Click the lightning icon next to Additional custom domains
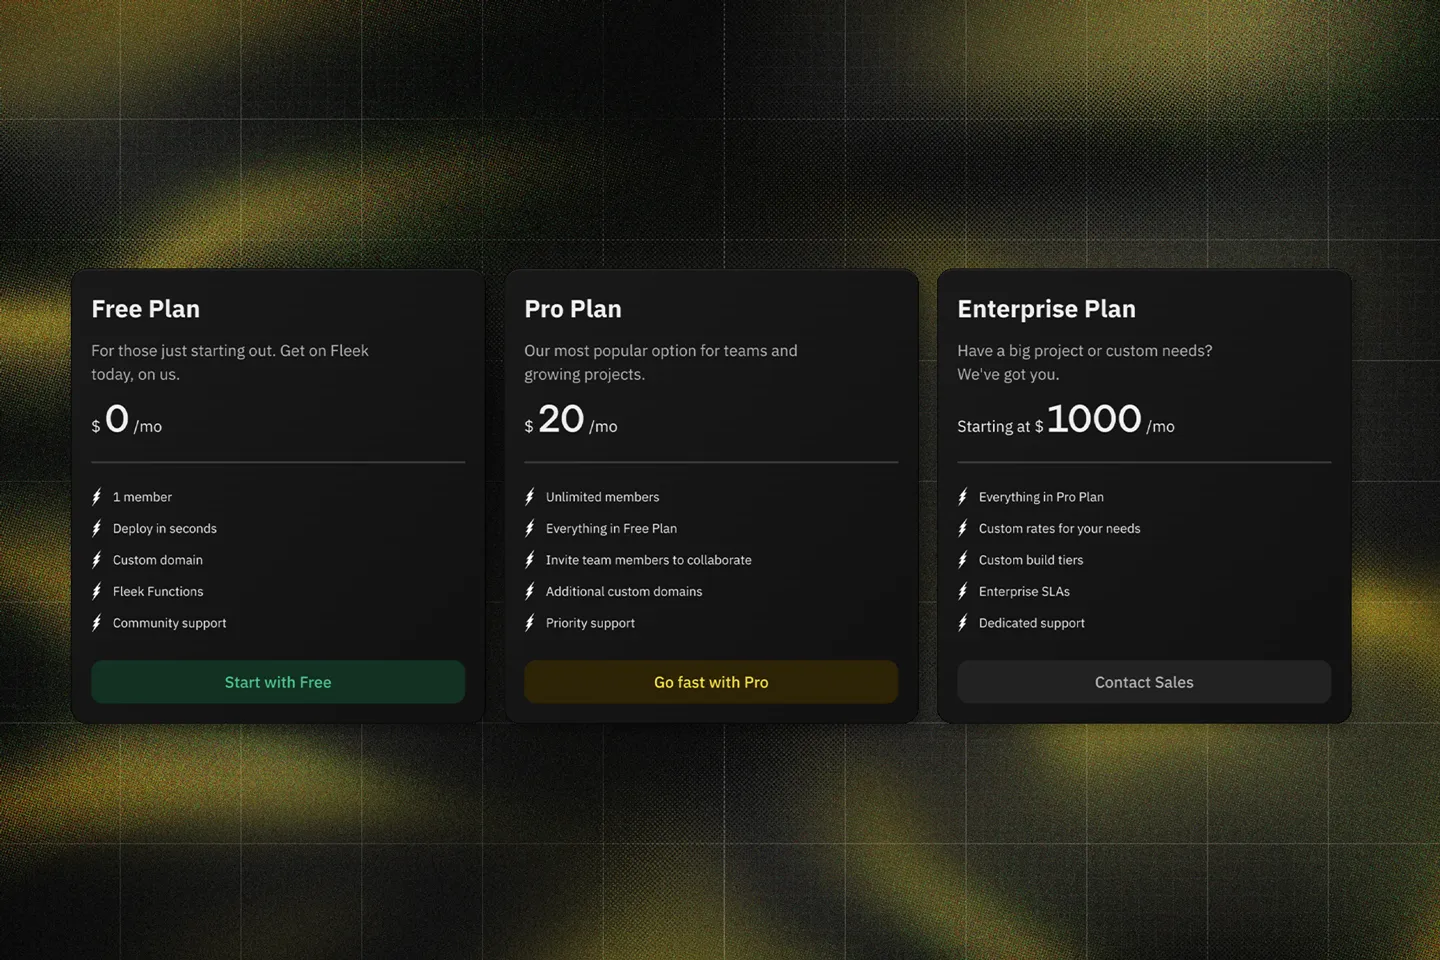 tap(530, 591)
